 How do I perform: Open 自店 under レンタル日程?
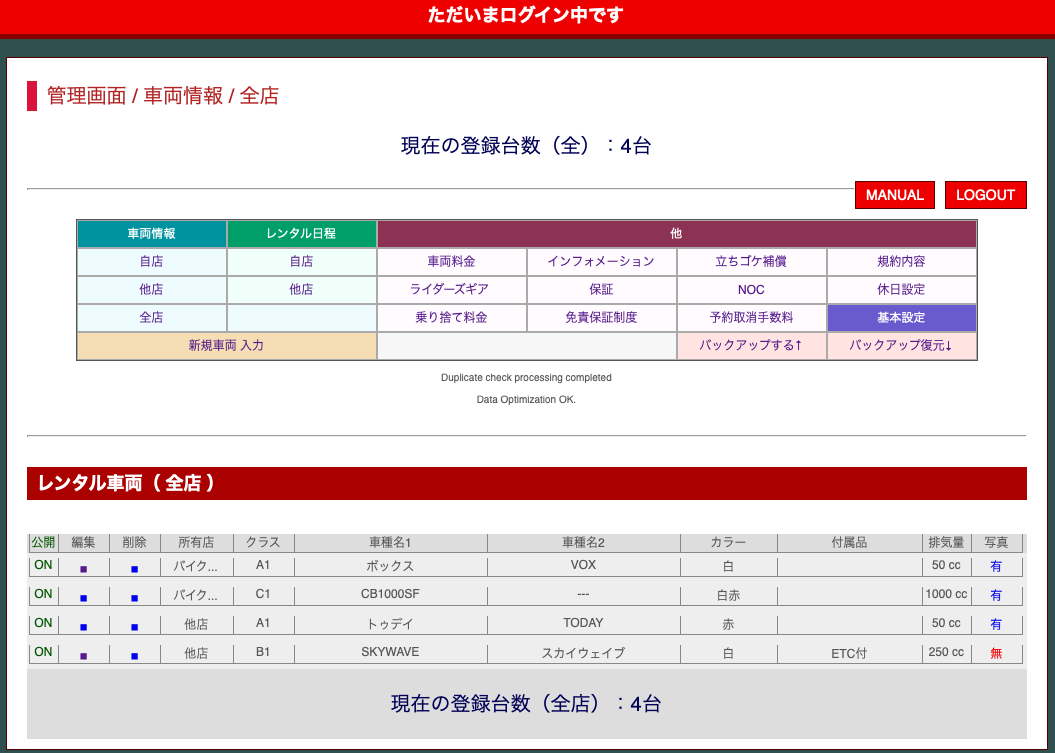pos(301,262)
